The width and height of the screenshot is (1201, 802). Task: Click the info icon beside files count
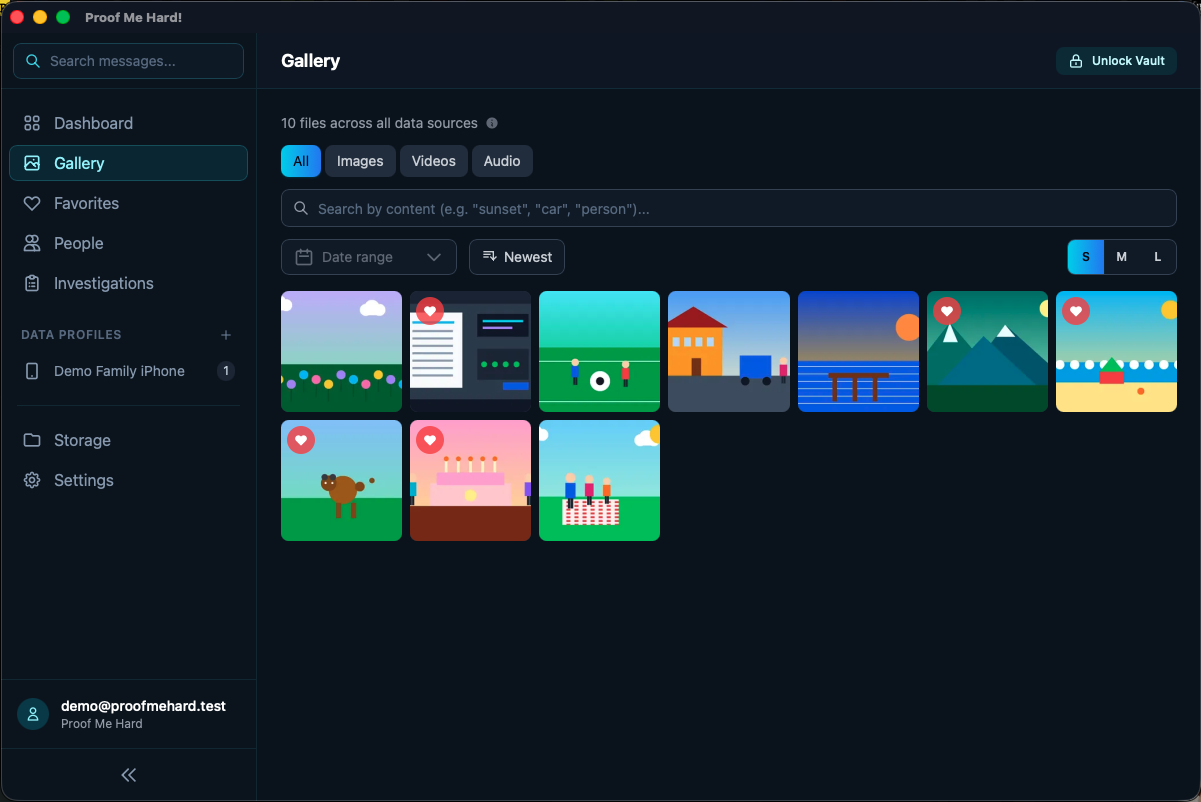492,123
